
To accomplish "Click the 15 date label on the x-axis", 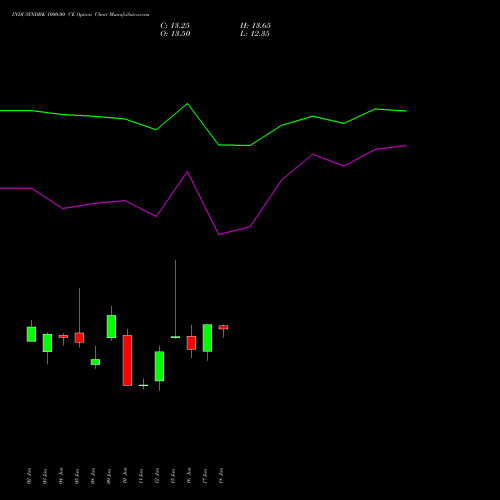I will tap(173, 476).
